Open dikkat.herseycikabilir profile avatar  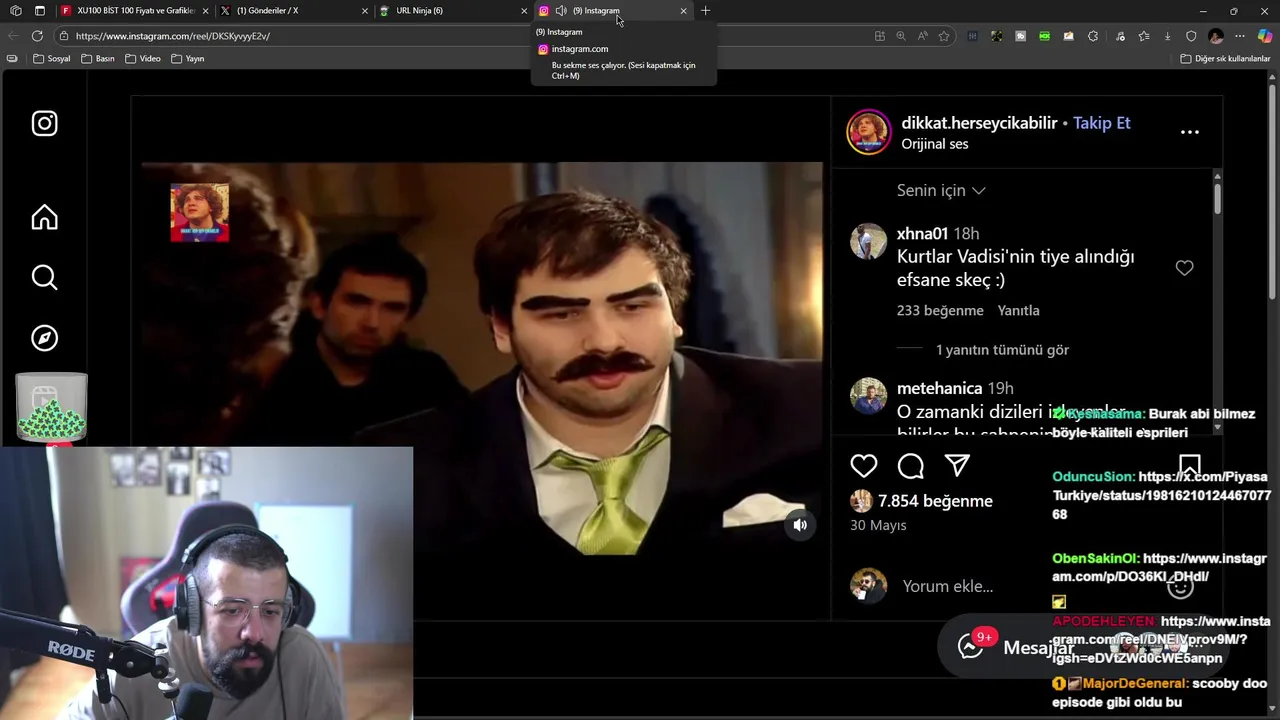[x=869, y=132]
